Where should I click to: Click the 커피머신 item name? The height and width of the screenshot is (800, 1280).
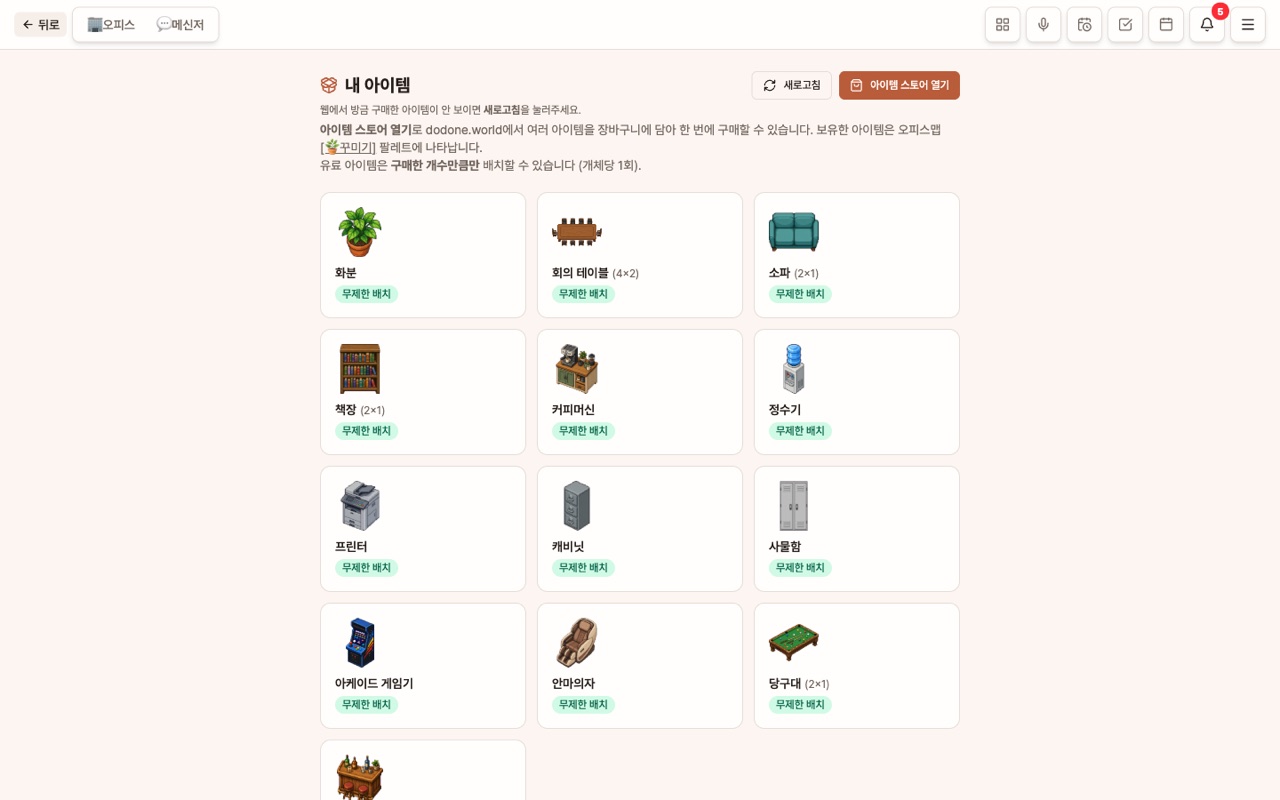[574, 410]
